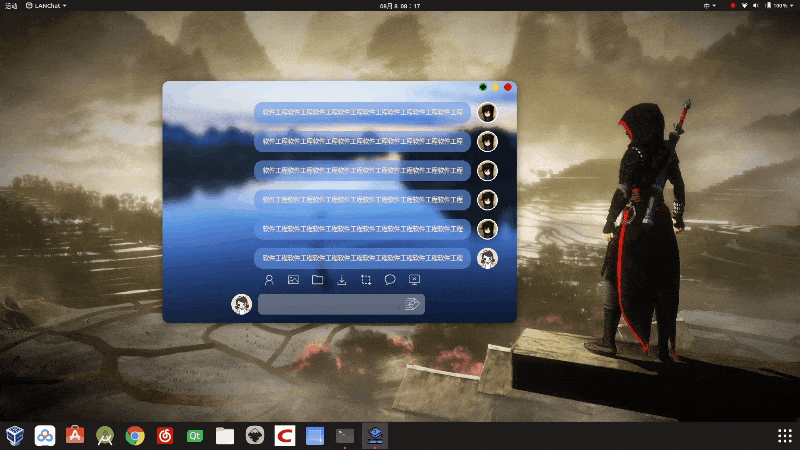Click the monitor screen icon in chat toolbar
Image resolution: width=800 pixels, height=450 pixels.
coord(414,280)
